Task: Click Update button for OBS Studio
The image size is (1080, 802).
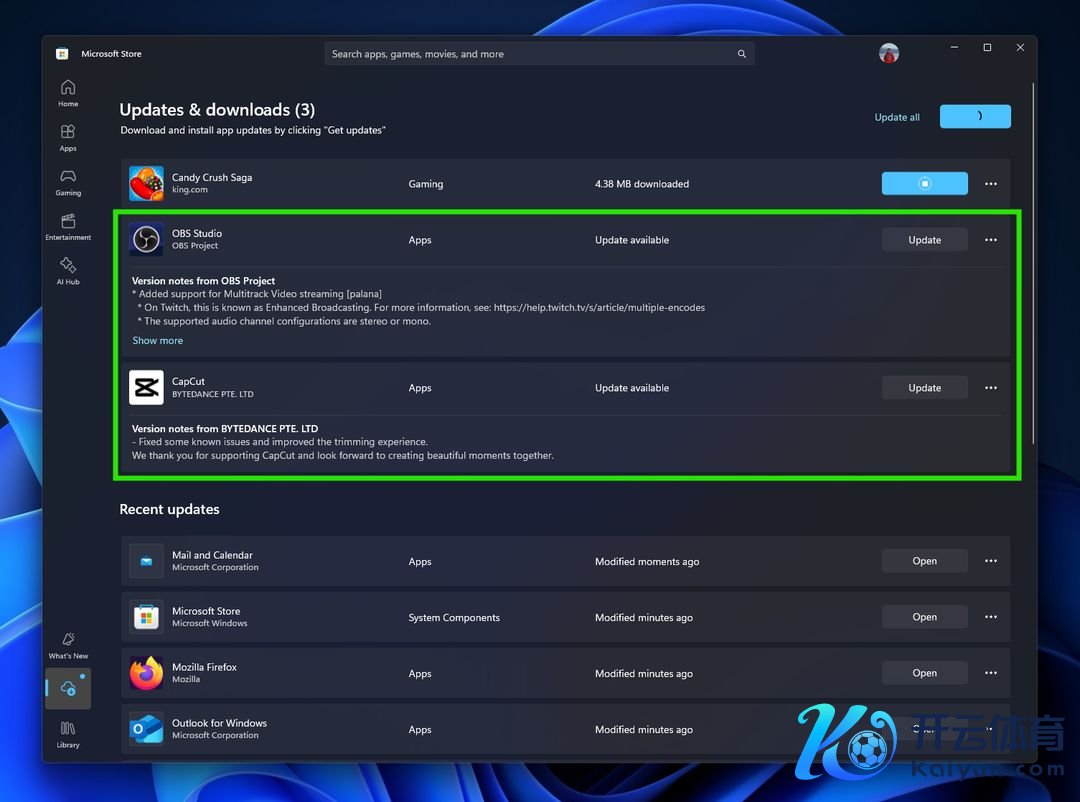Action: point(924,240)
